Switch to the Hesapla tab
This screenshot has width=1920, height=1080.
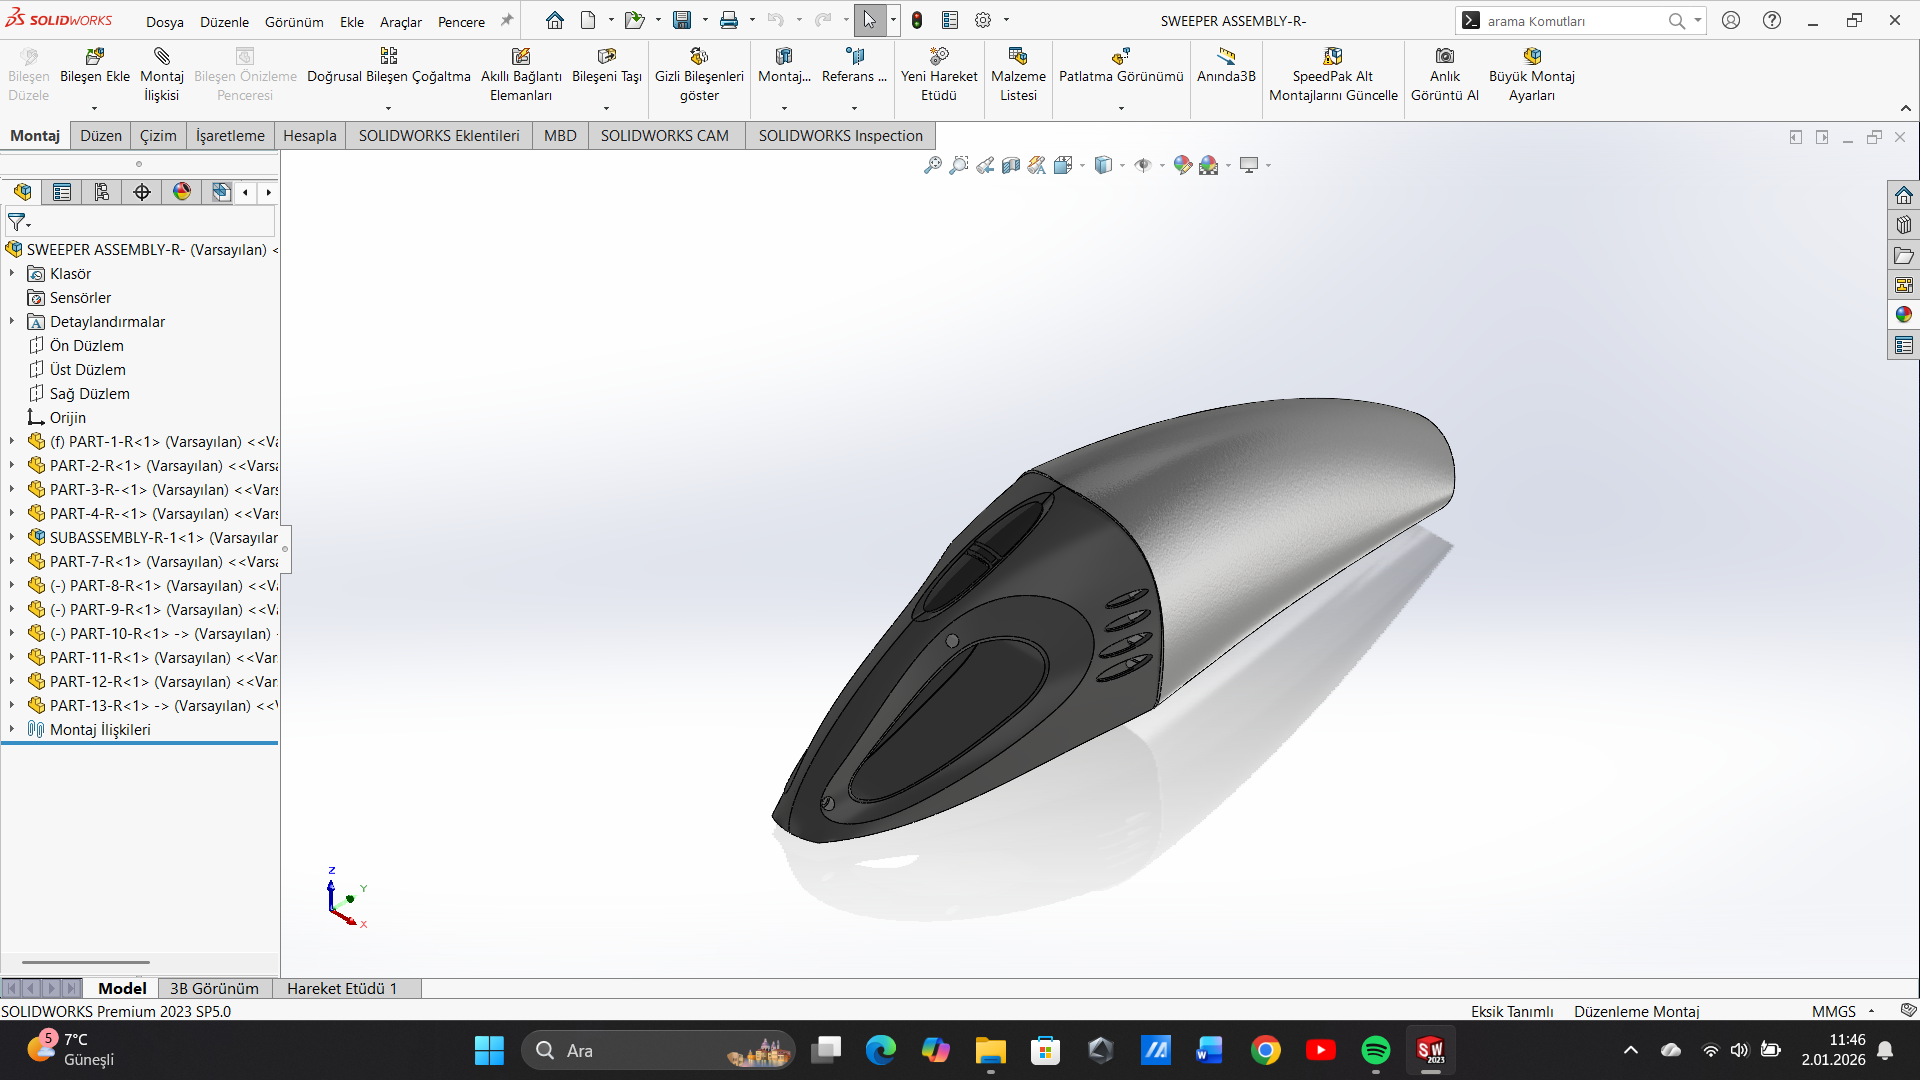point(309,136)
